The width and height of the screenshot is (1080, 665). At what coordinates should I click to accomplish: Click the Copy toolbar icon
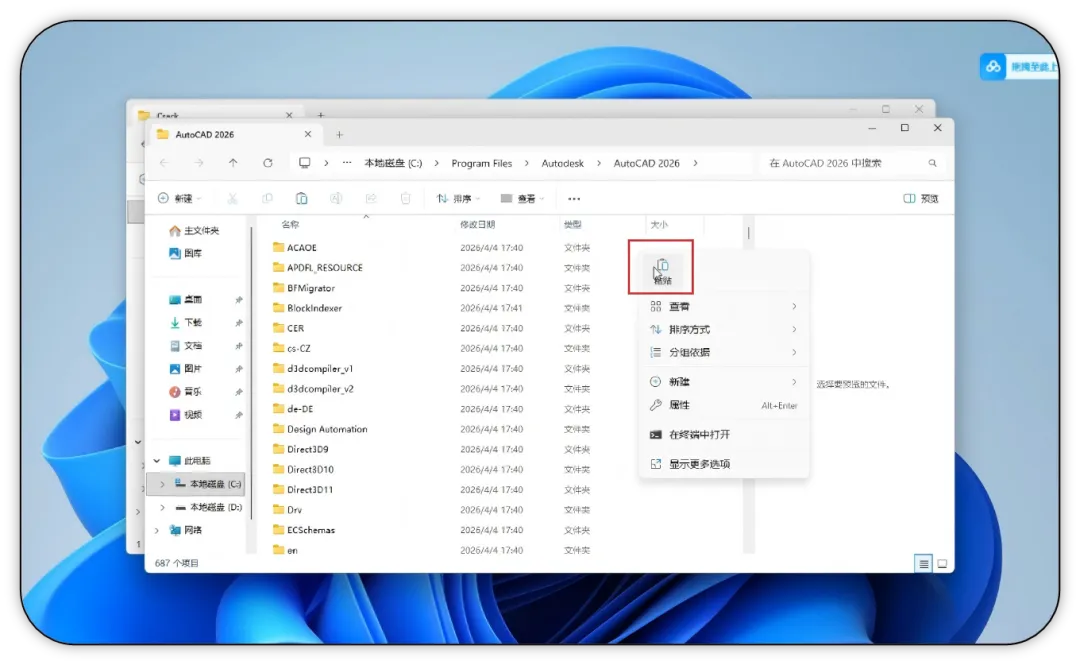click(x=267, y=198)
